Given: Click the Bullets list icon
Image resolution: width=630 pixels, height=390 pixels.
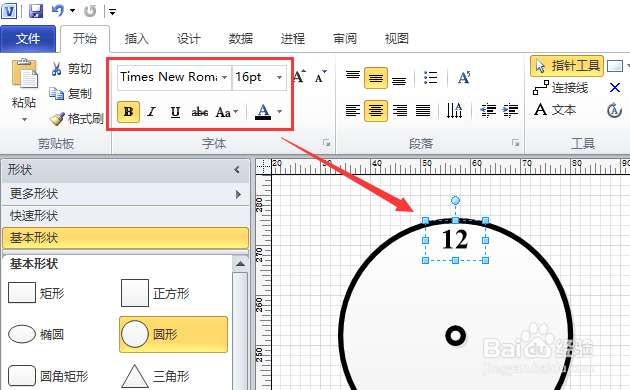Looking at the screenshot, I should [x=430, y=78].
